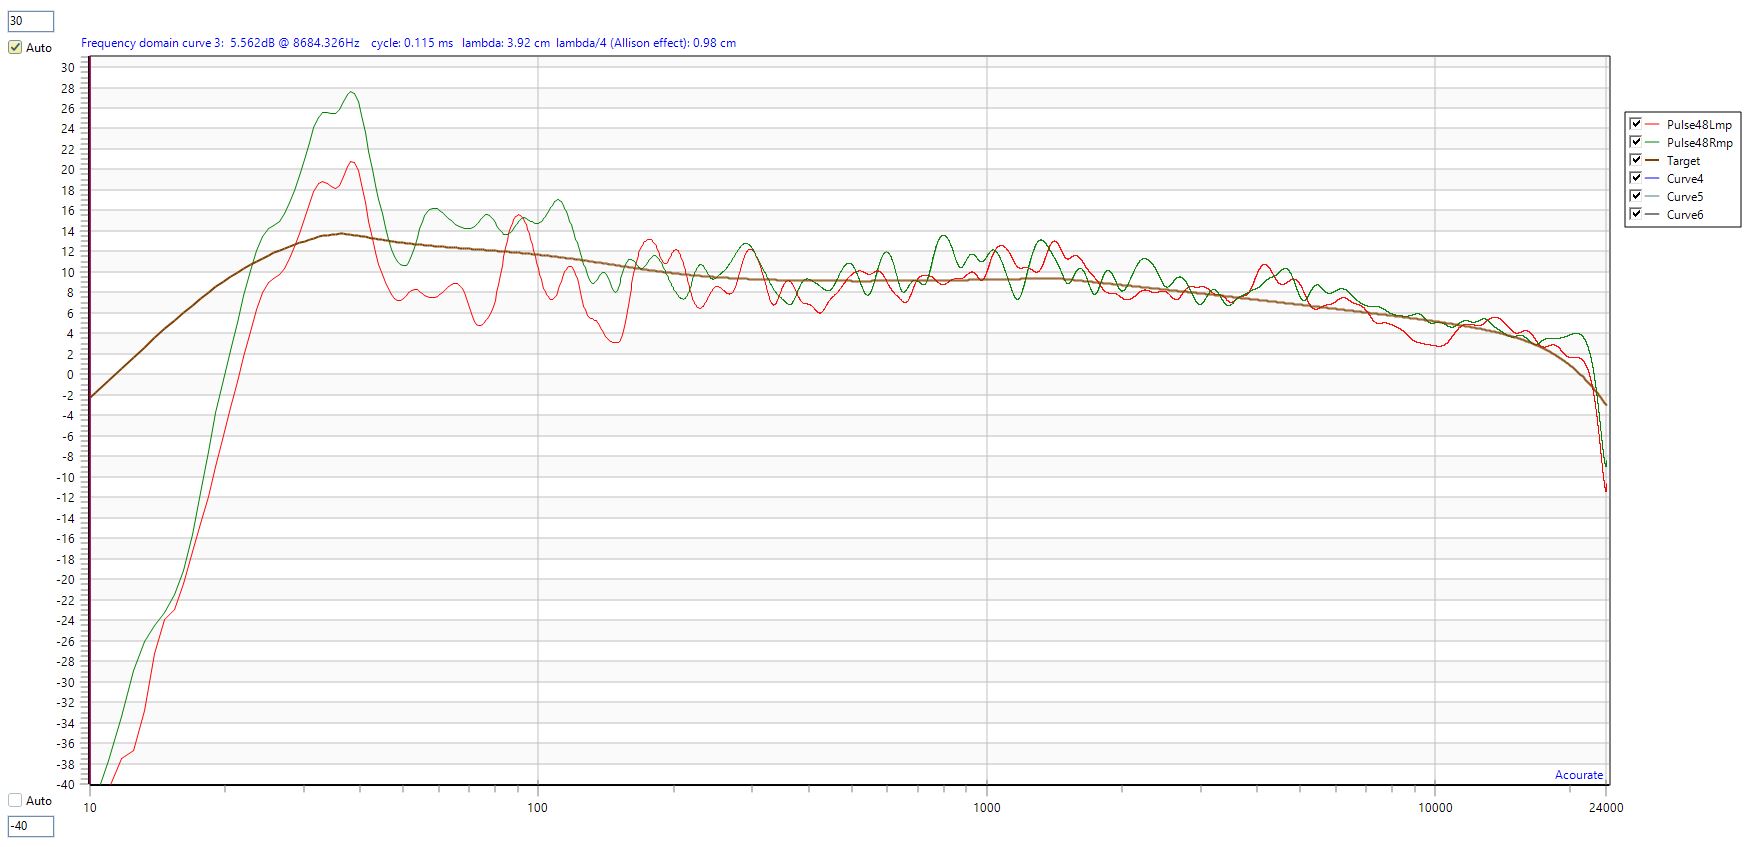Click the '100' frequency axis label
Screen dimensions: 1758x847
(538, 807)
